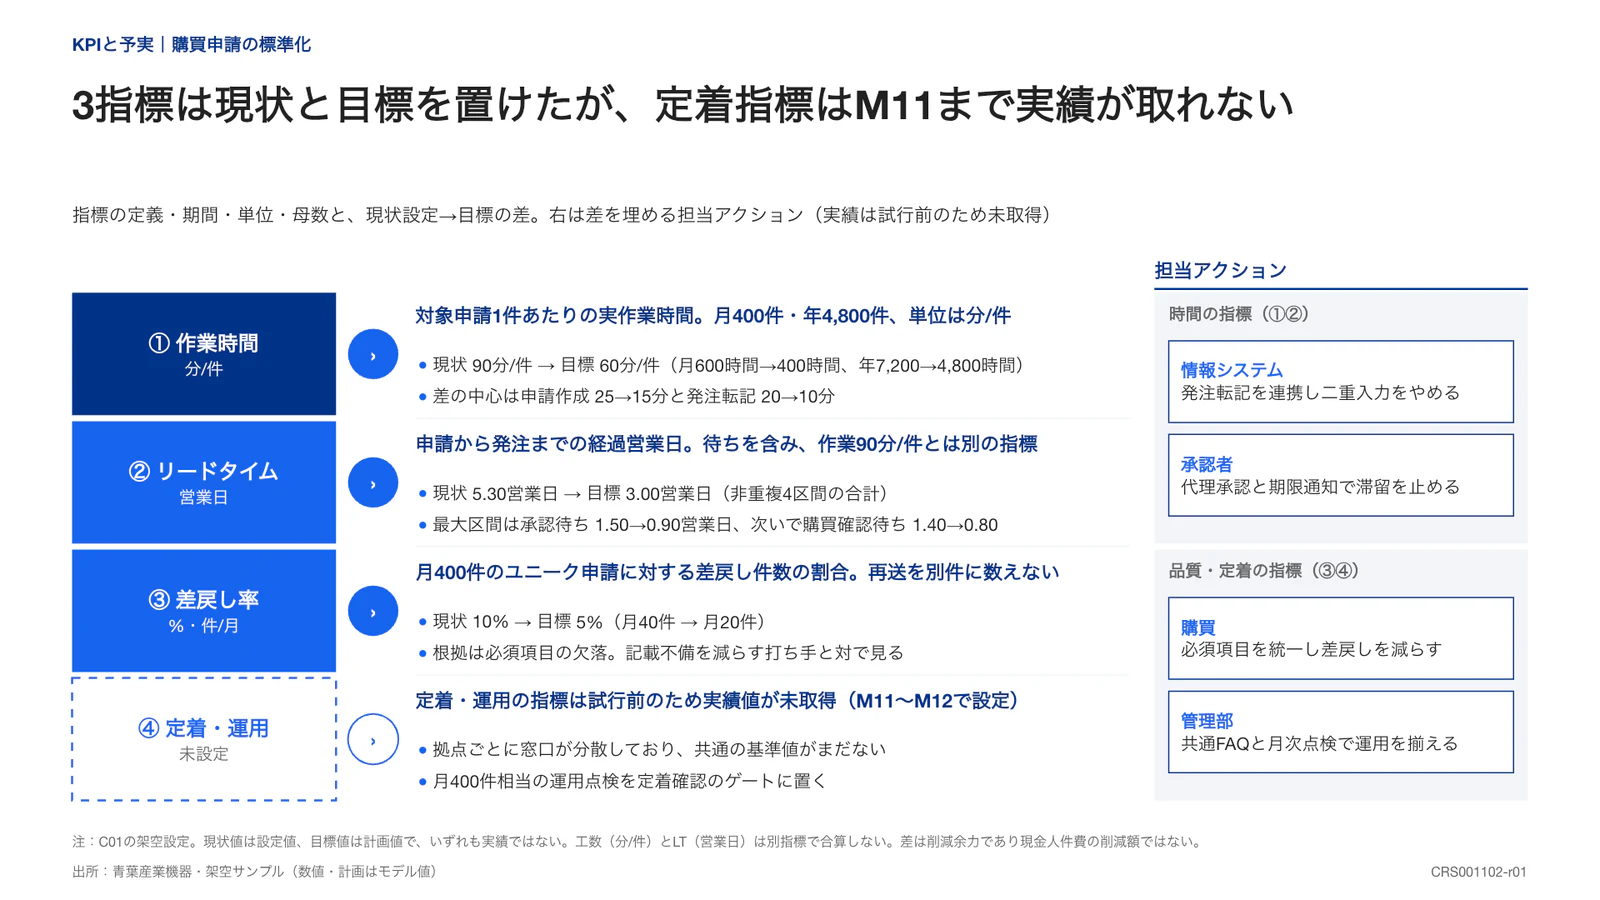Click the slide code CRS001102-r01
Screen dimensions: 1600x900
(x=1478, y=872)
